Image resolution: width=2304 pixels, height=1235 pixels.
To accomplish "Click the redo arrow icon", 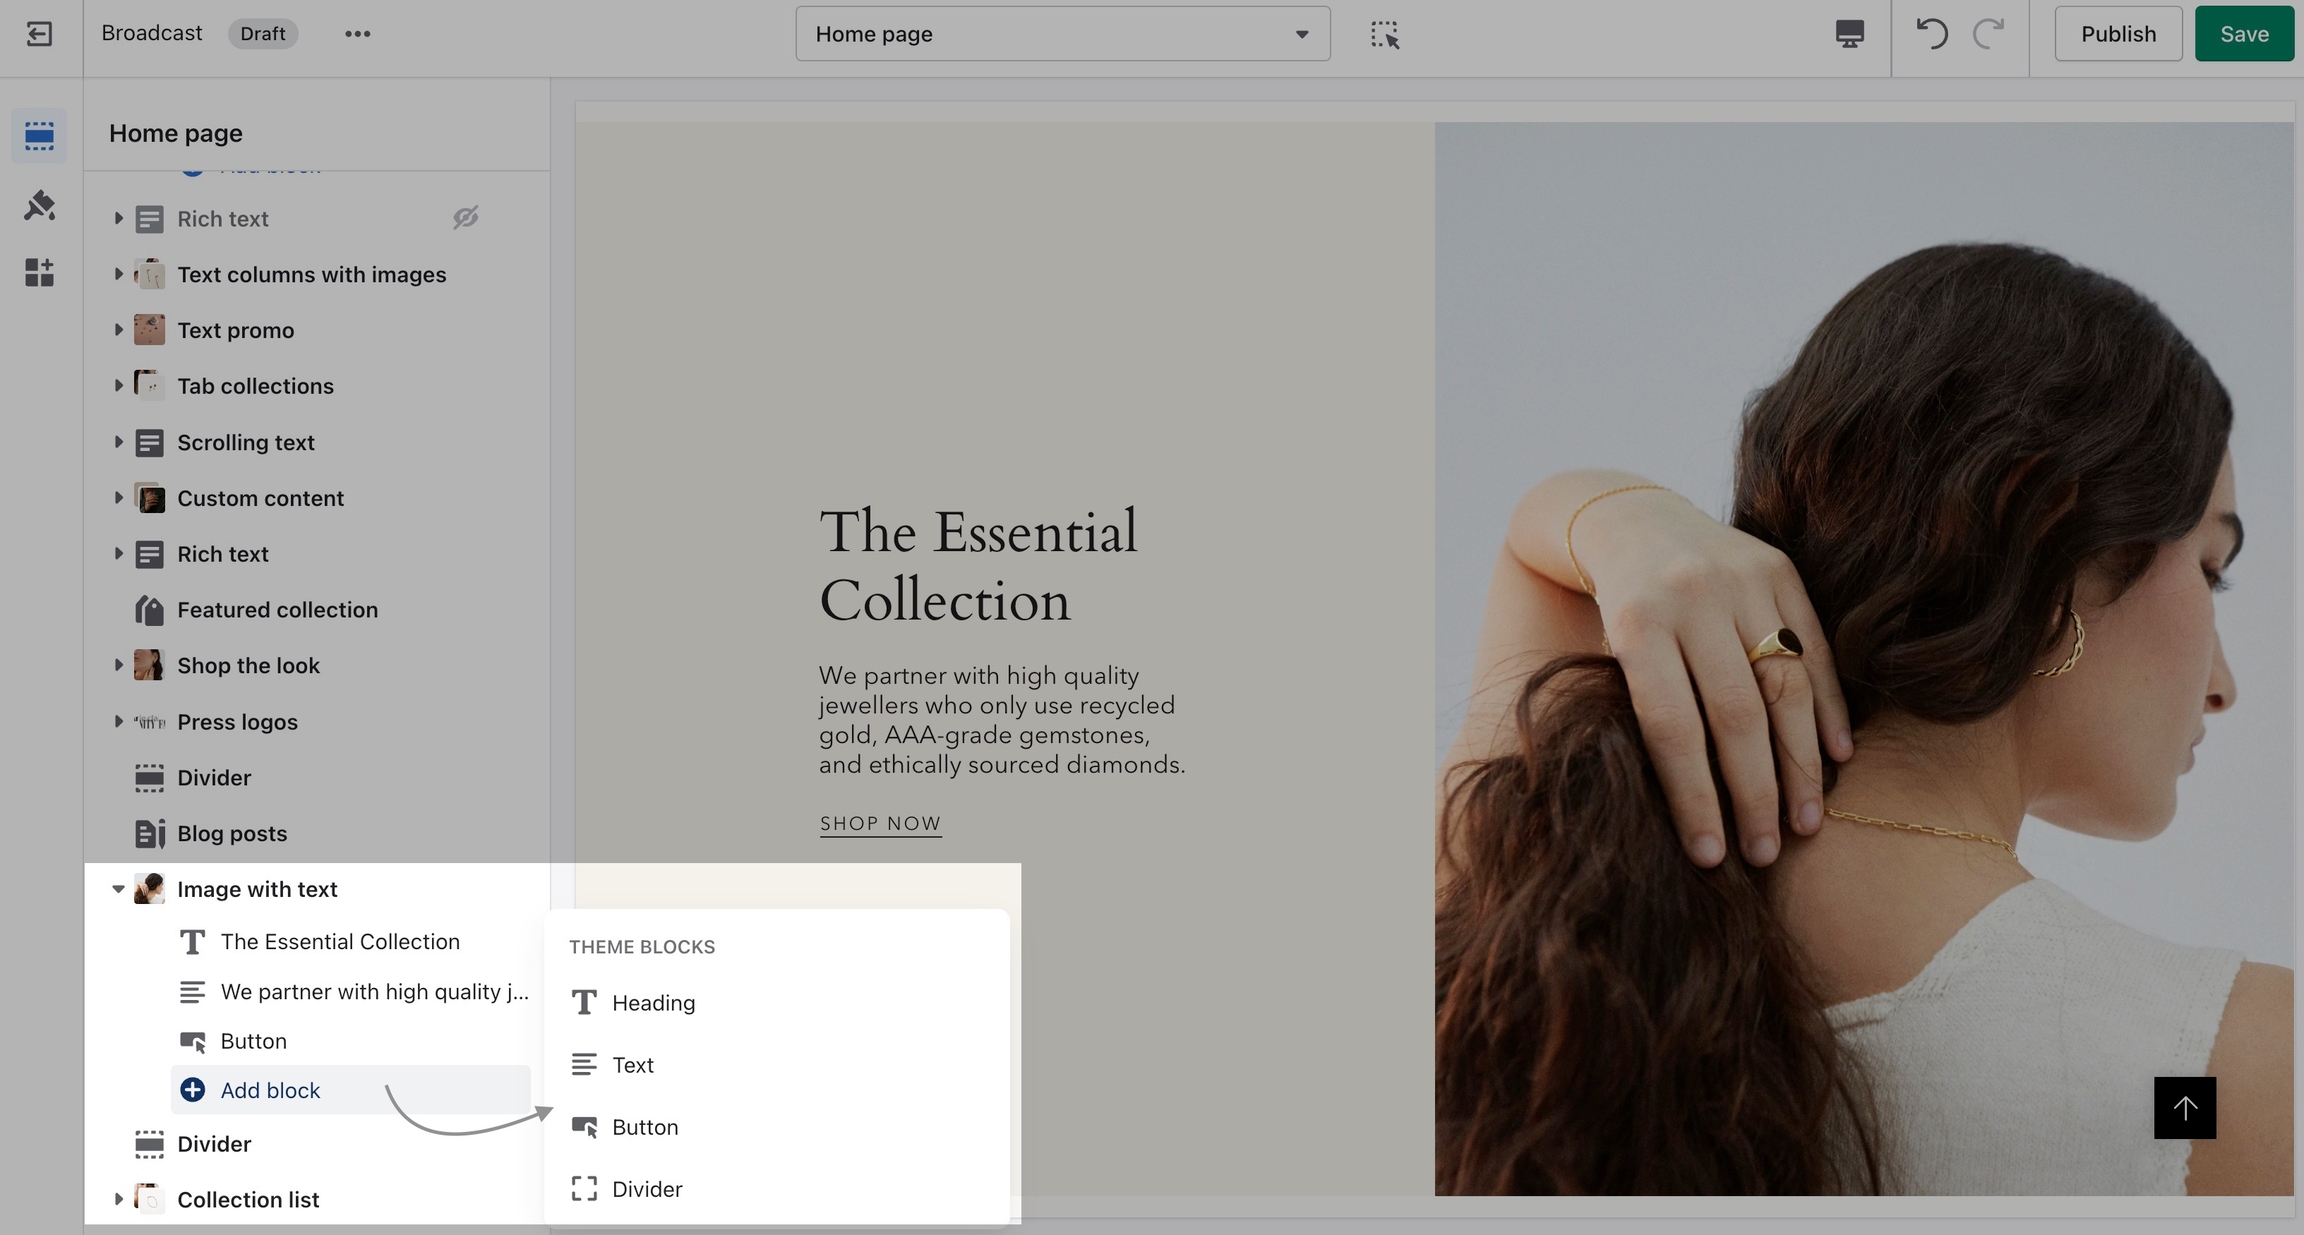I will (1988, 34).
